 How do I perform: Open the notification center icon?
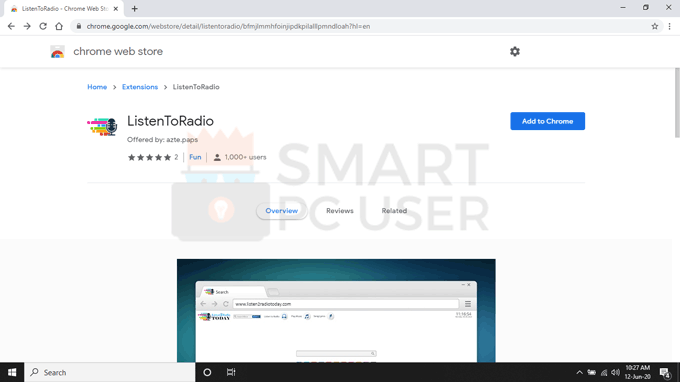point(665,372)
